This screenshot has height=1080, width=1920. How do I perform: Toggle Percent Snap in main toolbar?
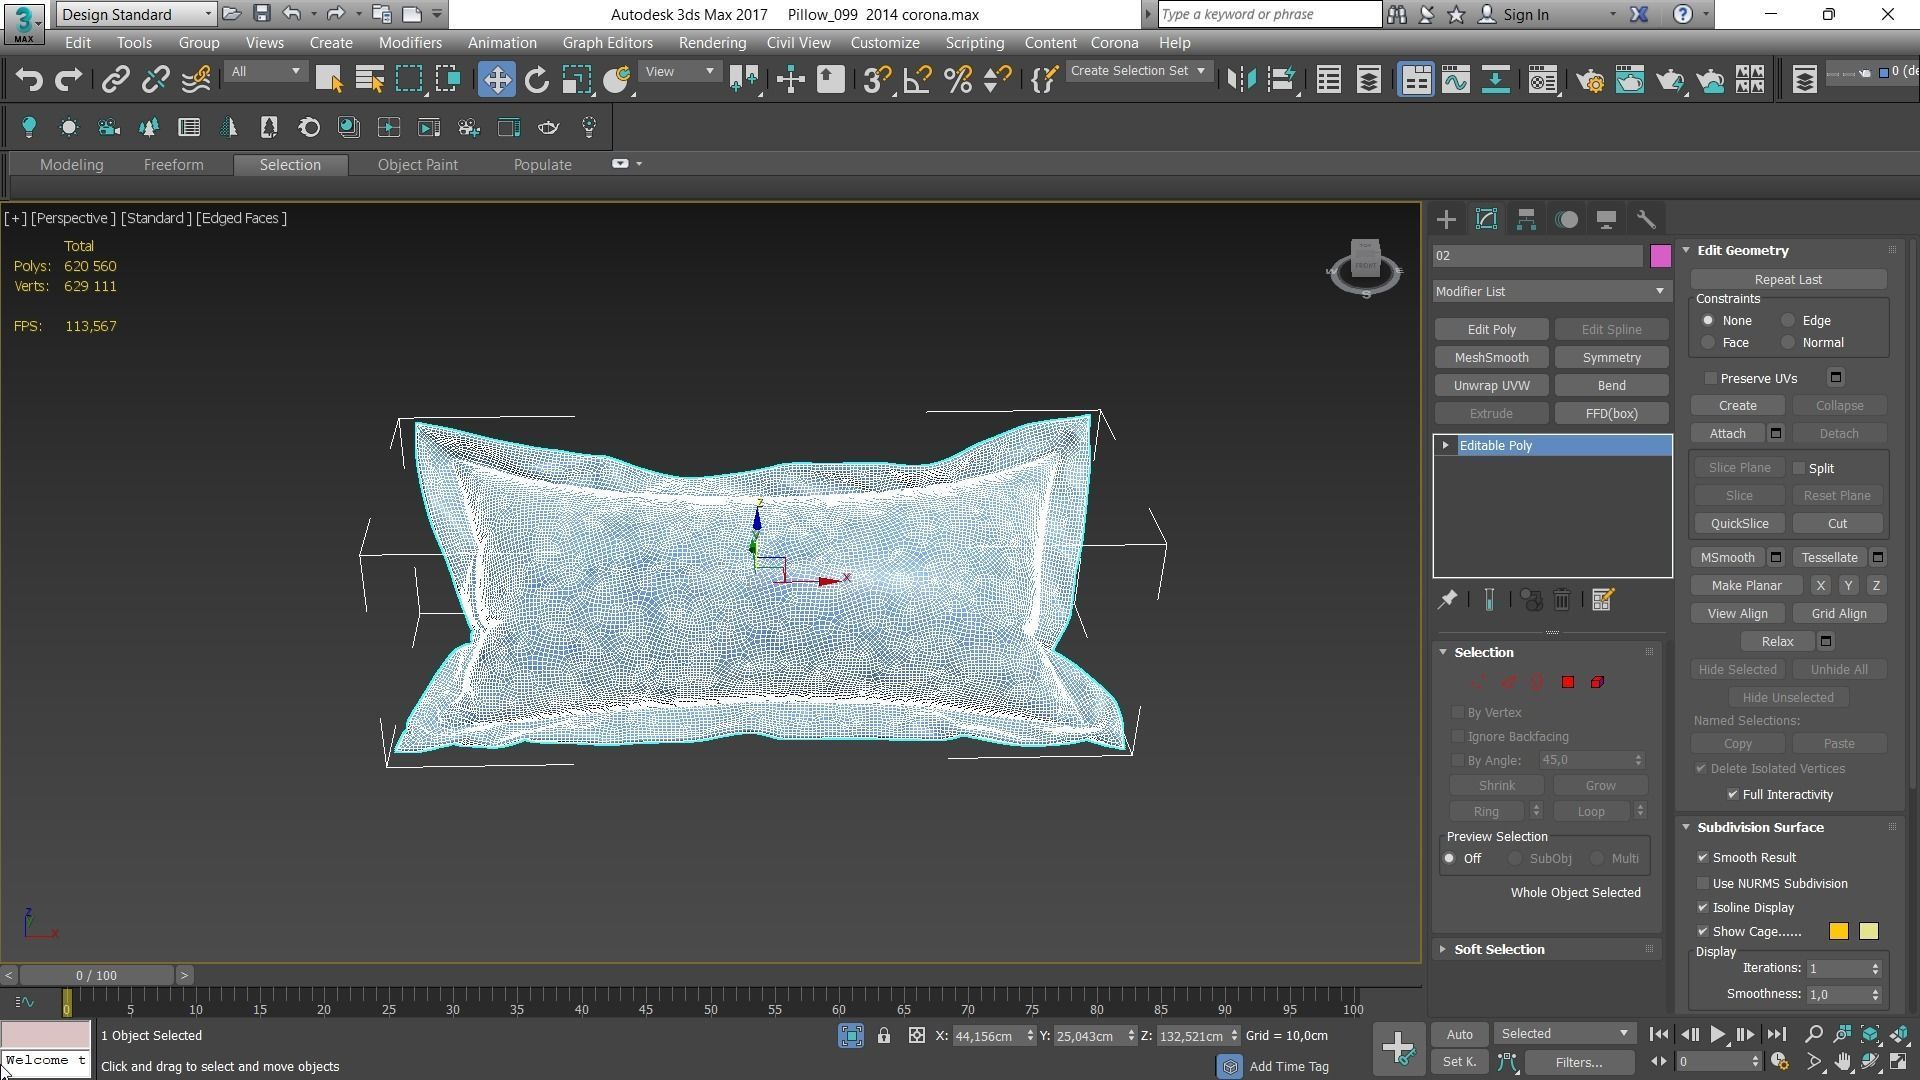(957, 80)
